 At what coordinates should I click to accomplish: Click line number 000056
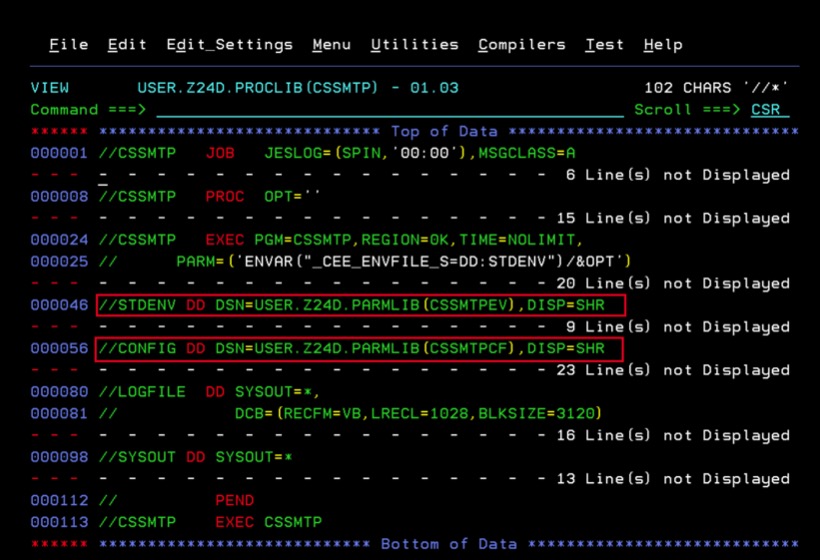59,348
